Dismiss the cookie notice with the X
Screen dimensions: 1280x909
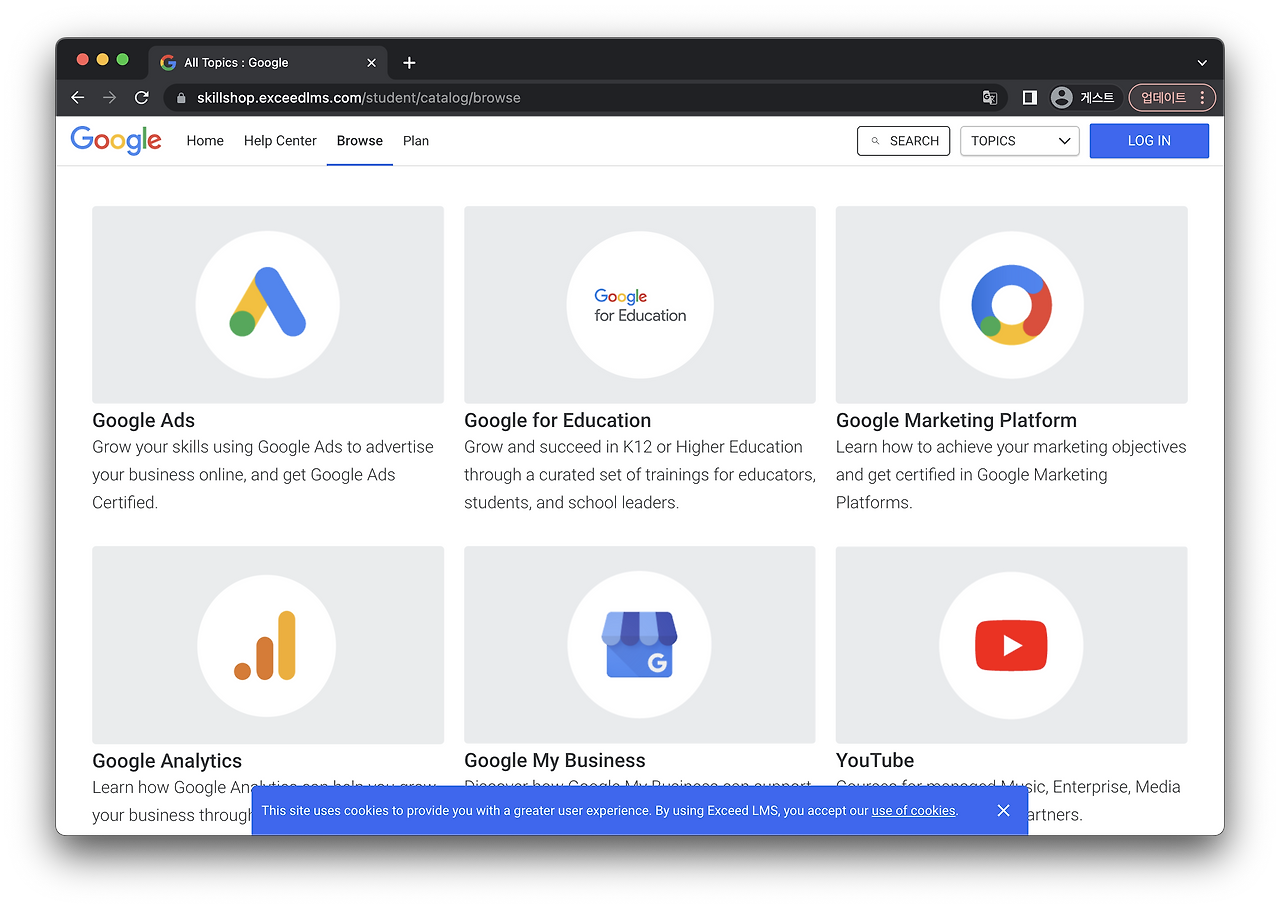[1004, 810]
